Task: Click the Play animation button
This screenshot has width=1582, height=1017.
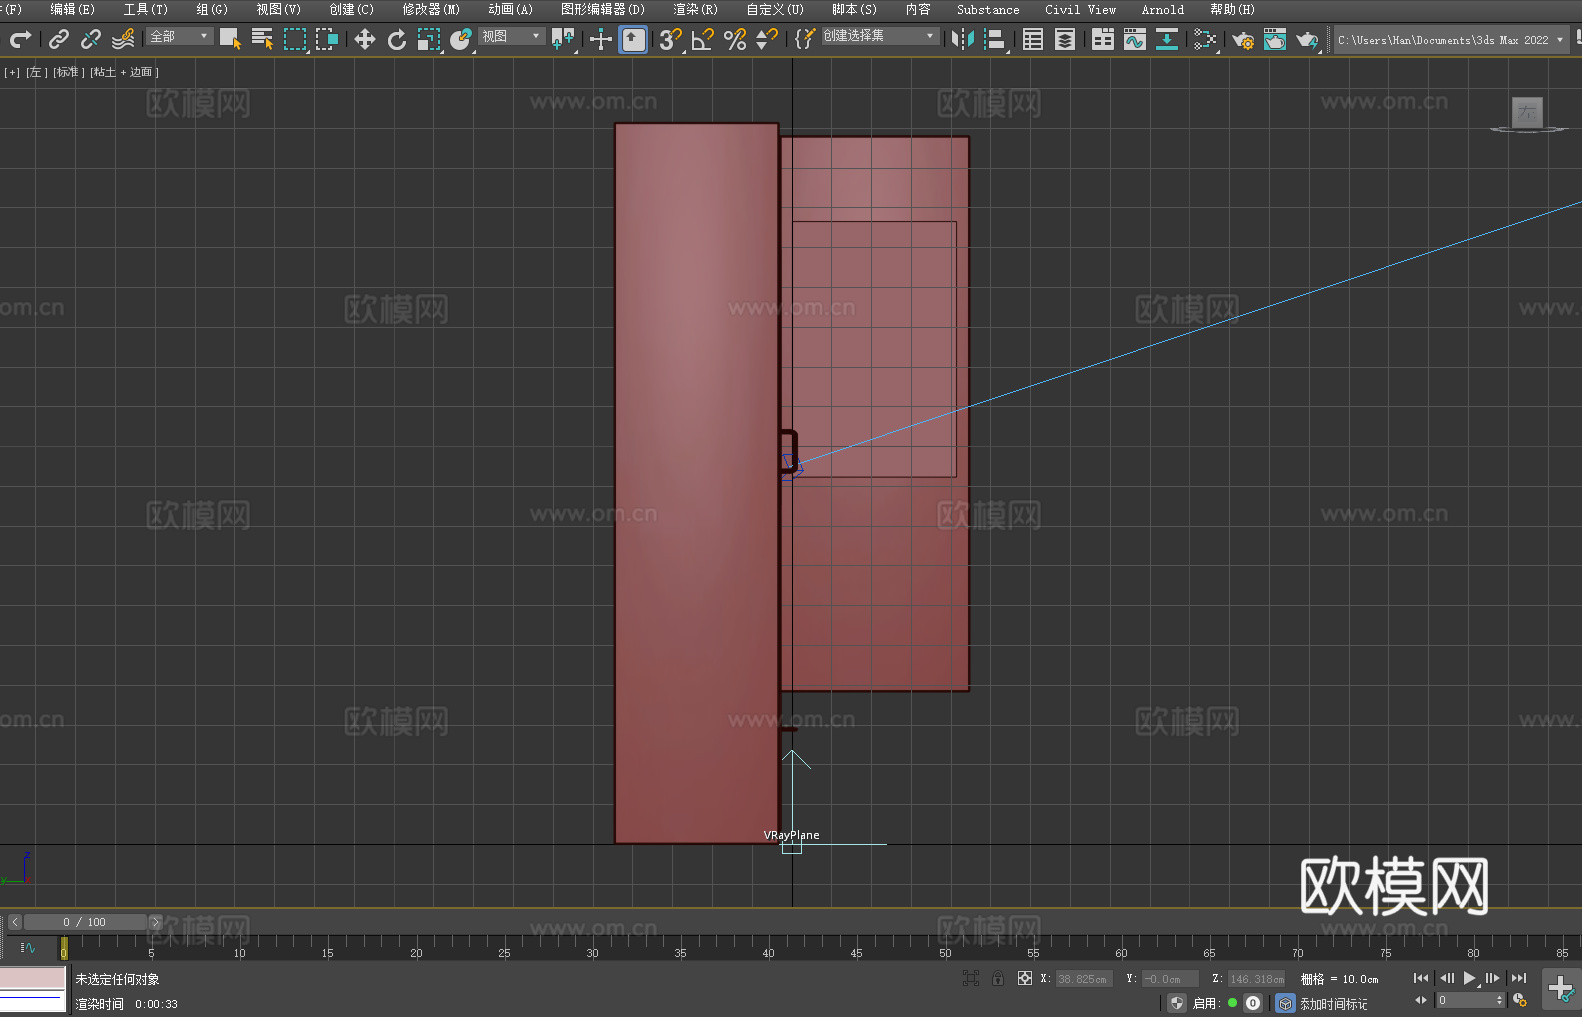Action: [1469, 978]
